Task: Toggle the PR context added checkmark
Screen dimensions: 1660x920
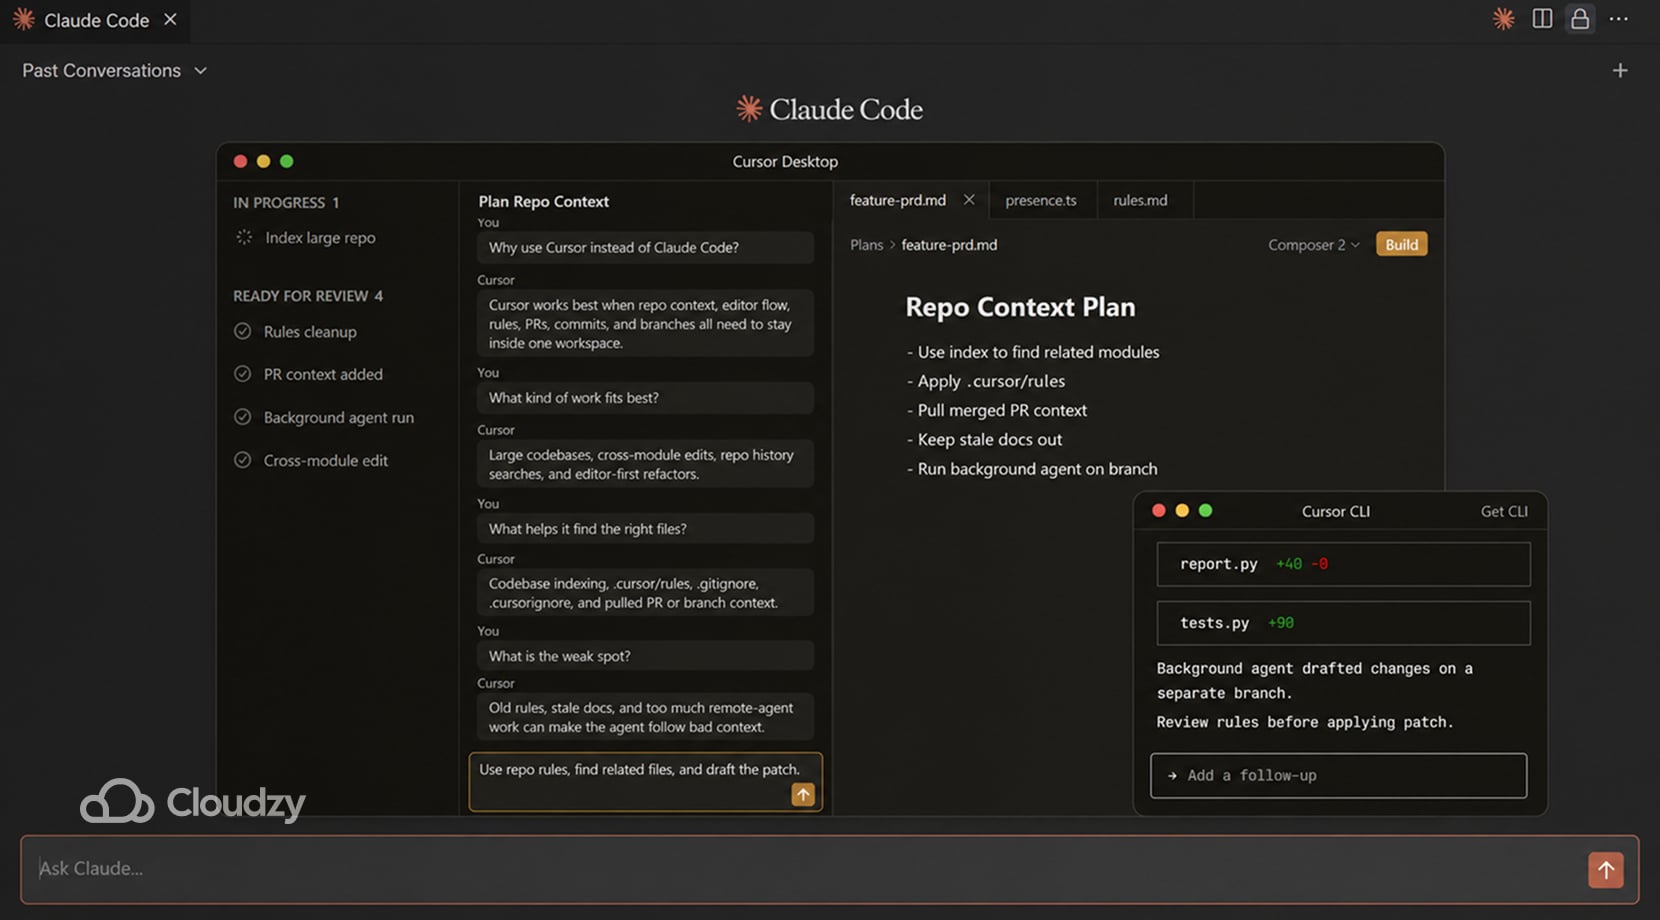Action: (243, 374)
